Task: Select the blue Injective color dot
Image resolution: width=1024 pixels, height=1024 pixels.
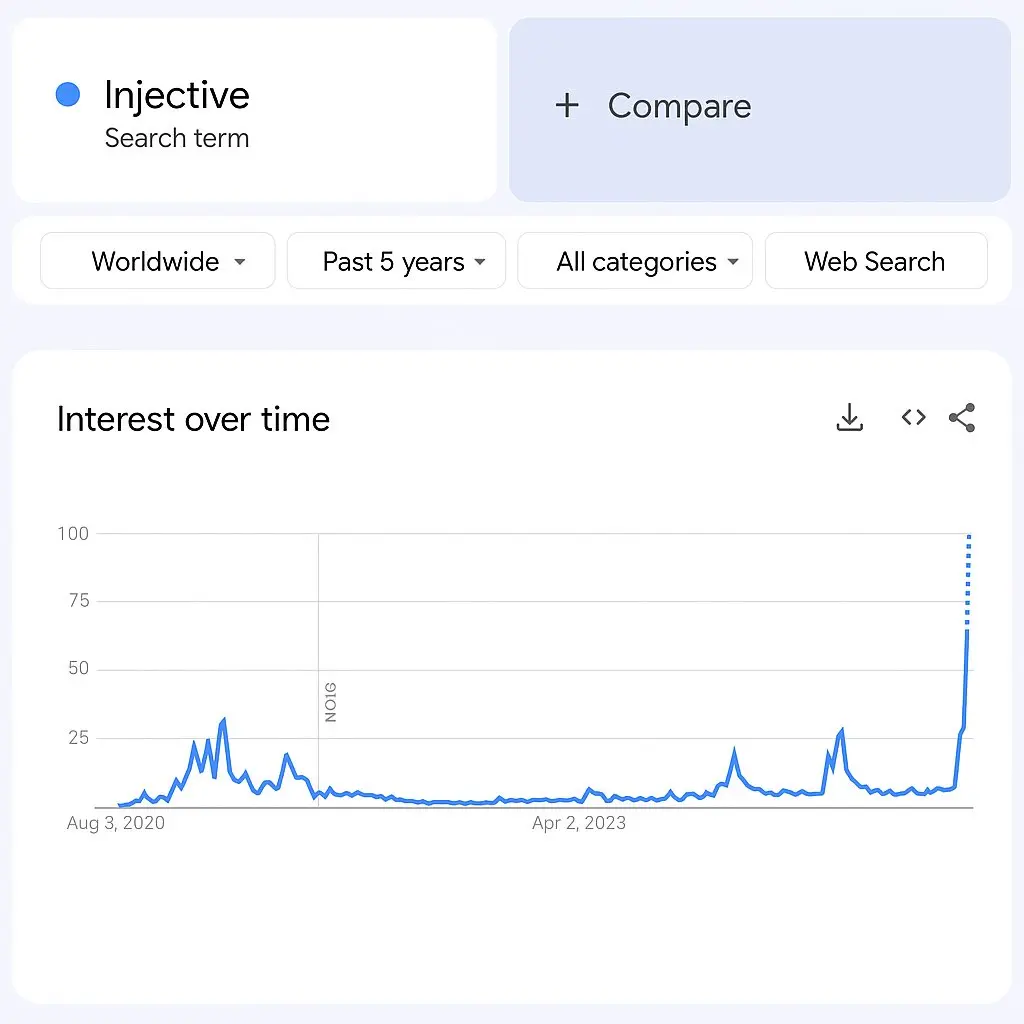Action: [68, 94]
